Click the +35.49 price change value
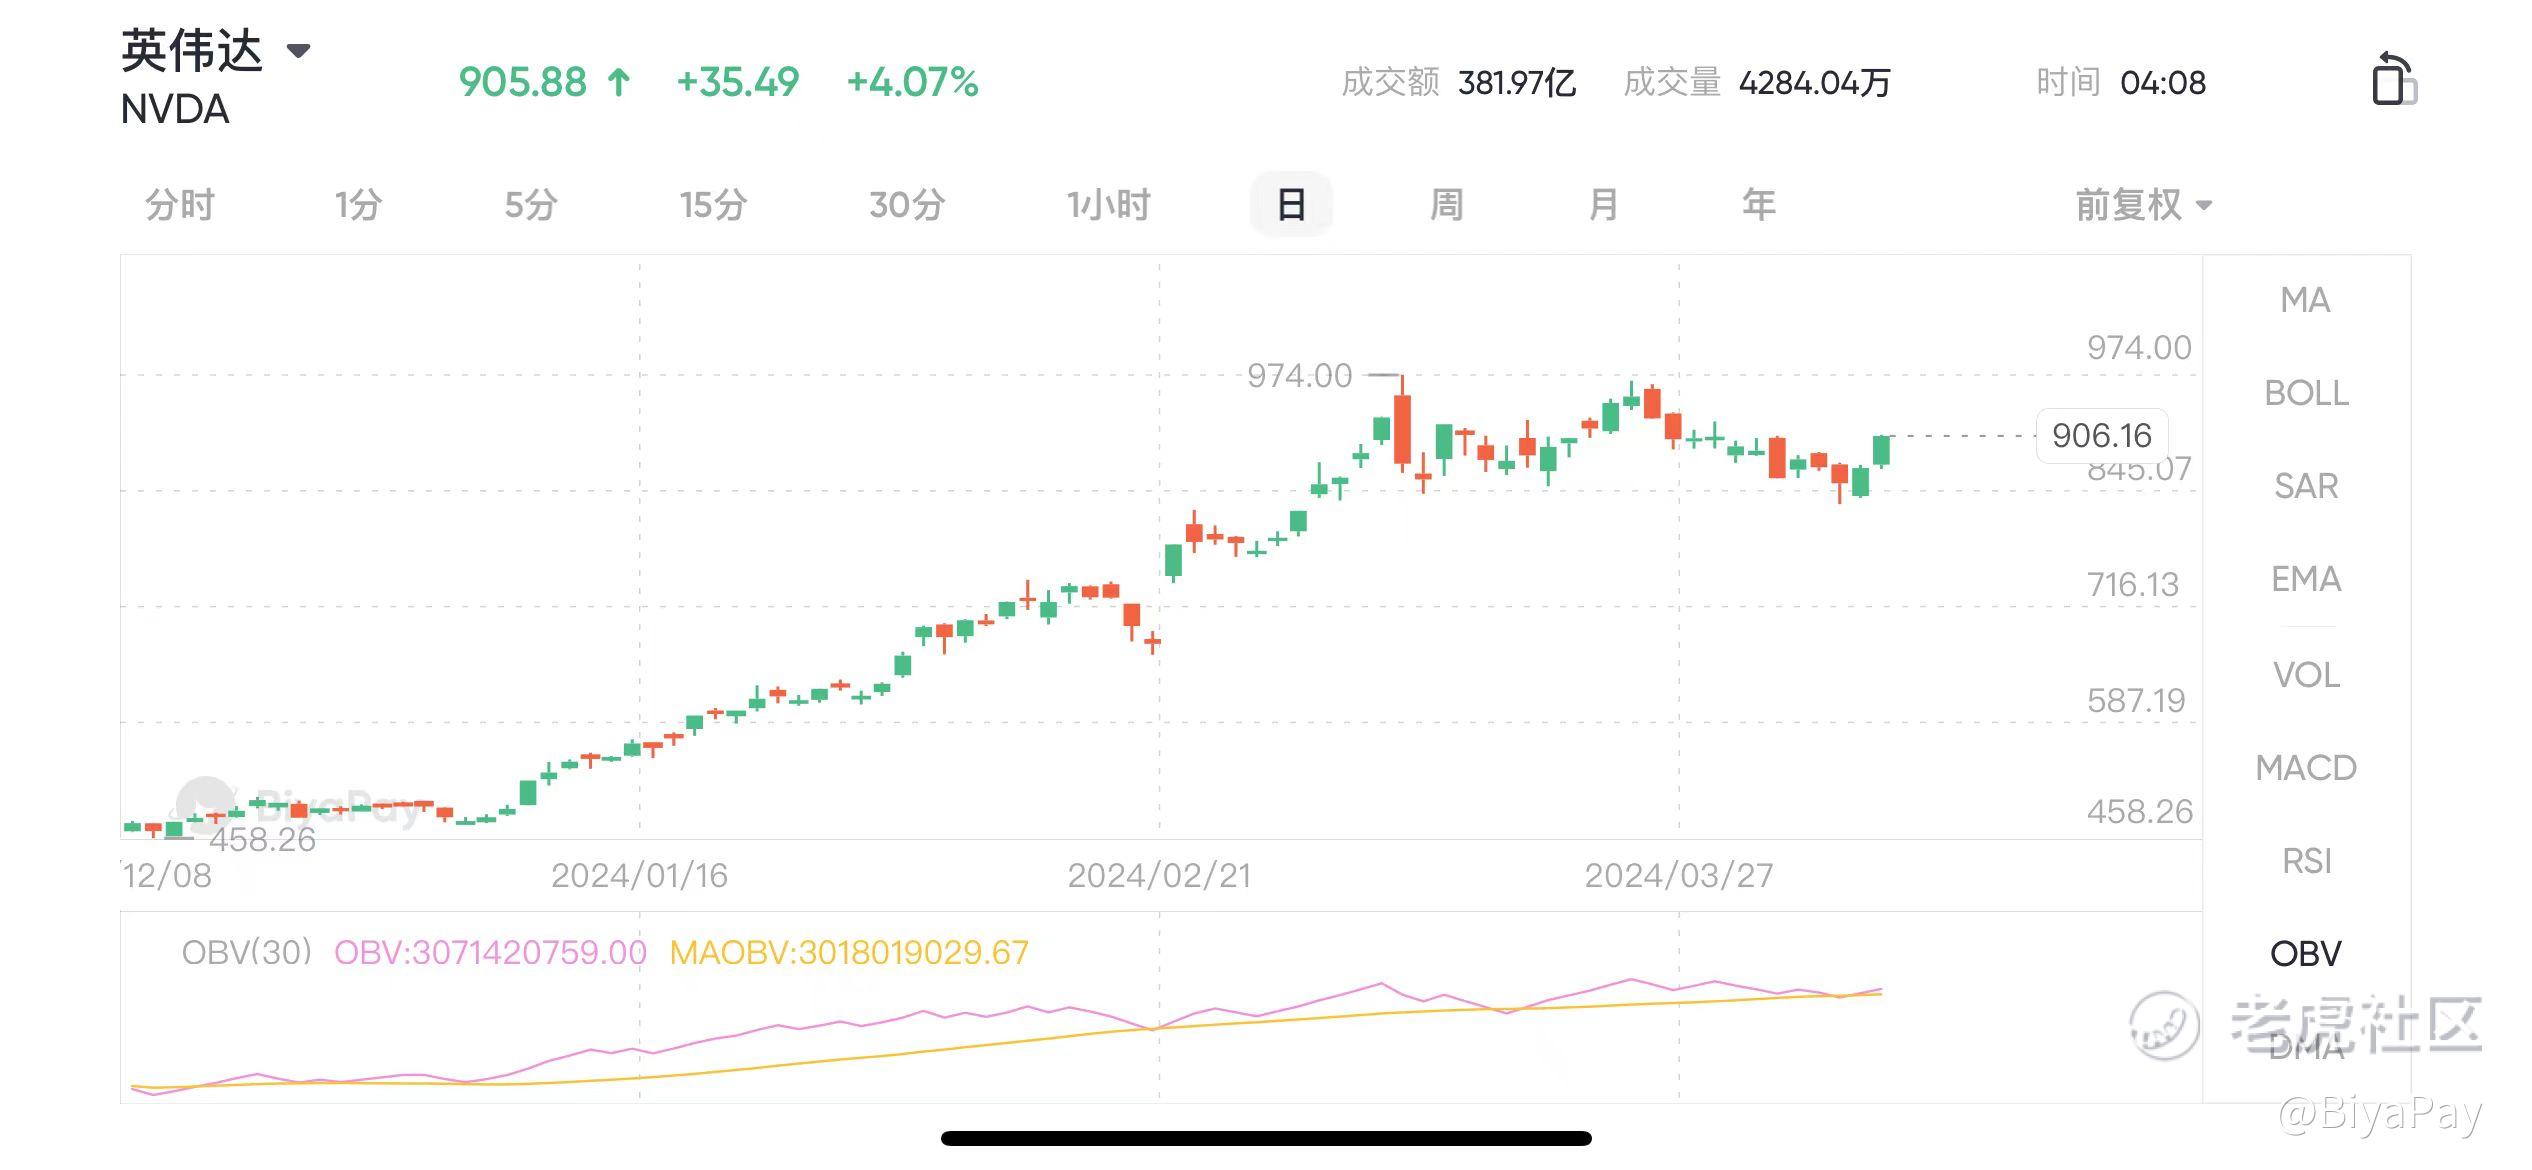 [738, 82]
